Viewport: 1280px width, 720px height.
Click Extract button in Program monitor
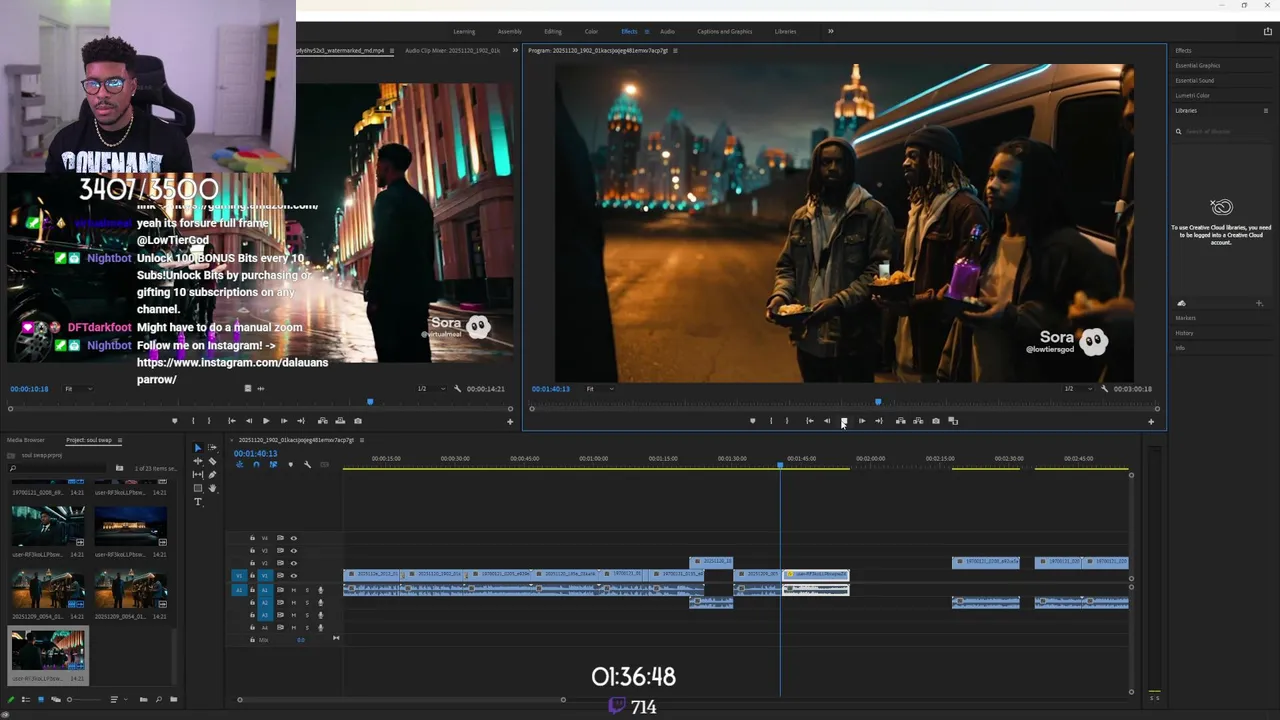pyautogui.click(x=918, y=421)
